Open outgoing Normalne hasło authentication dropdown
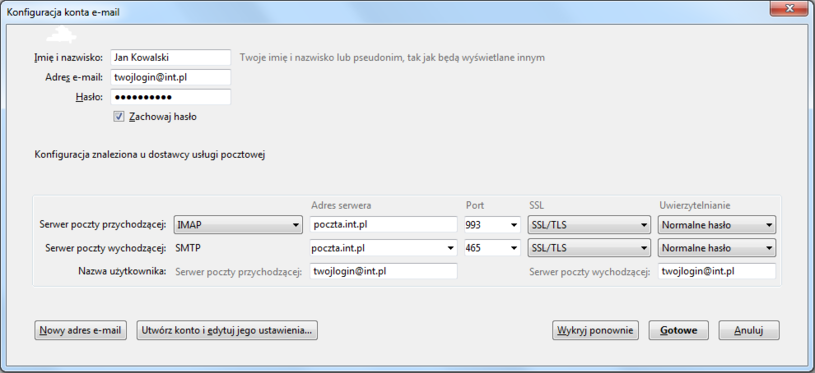The height and width of the screenshot is (373, 815). tap(717, 248)
